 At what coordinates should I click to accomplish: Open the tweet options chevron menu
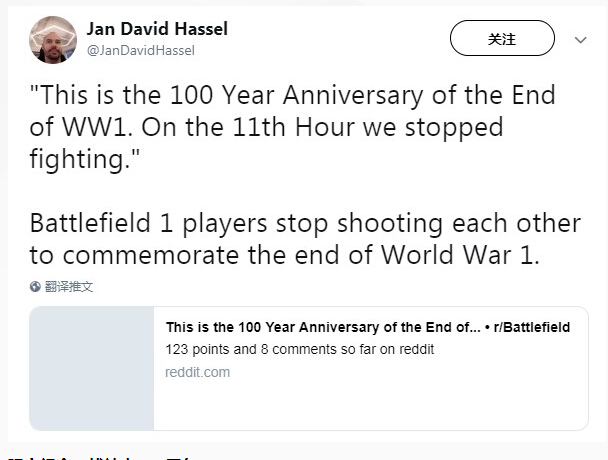580,40
